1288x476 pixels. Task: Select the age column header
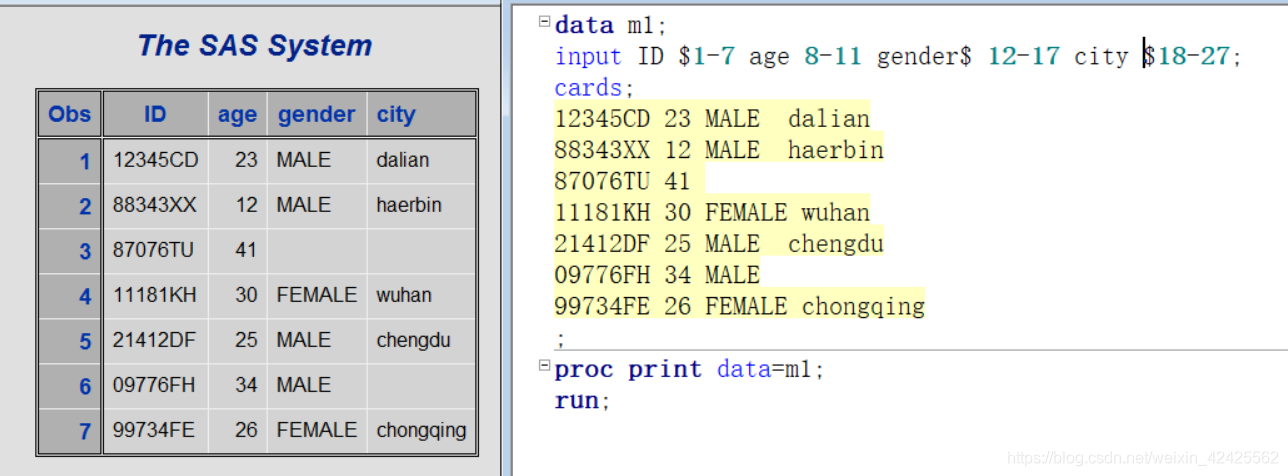(237, 114)
